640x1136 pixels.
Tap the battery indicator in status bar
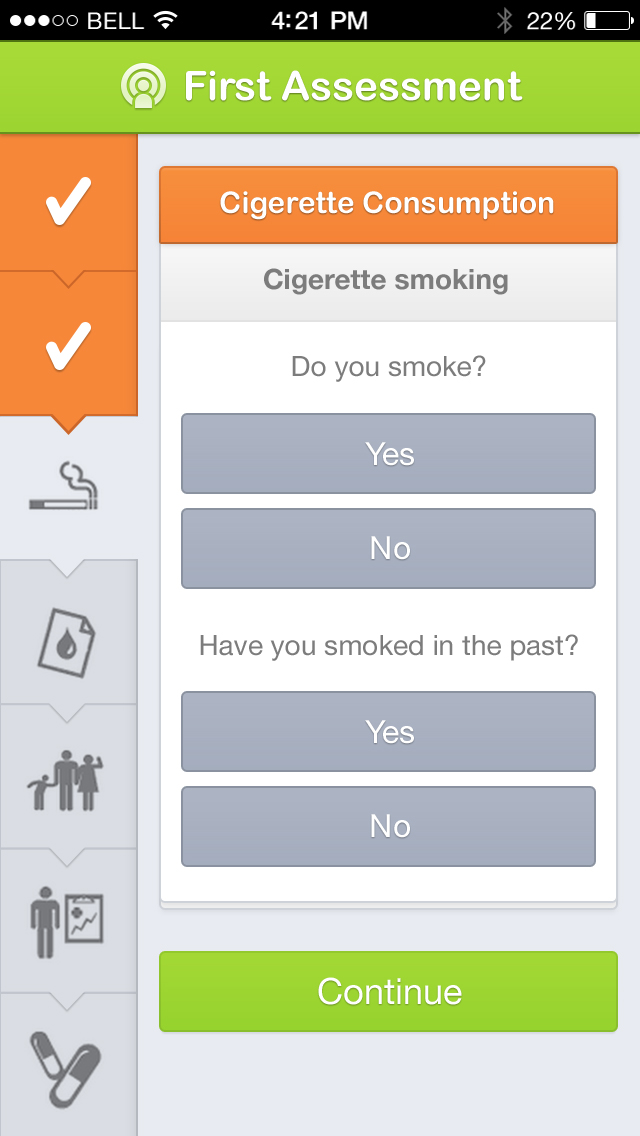pyautogui.click(x=604, y=20)
